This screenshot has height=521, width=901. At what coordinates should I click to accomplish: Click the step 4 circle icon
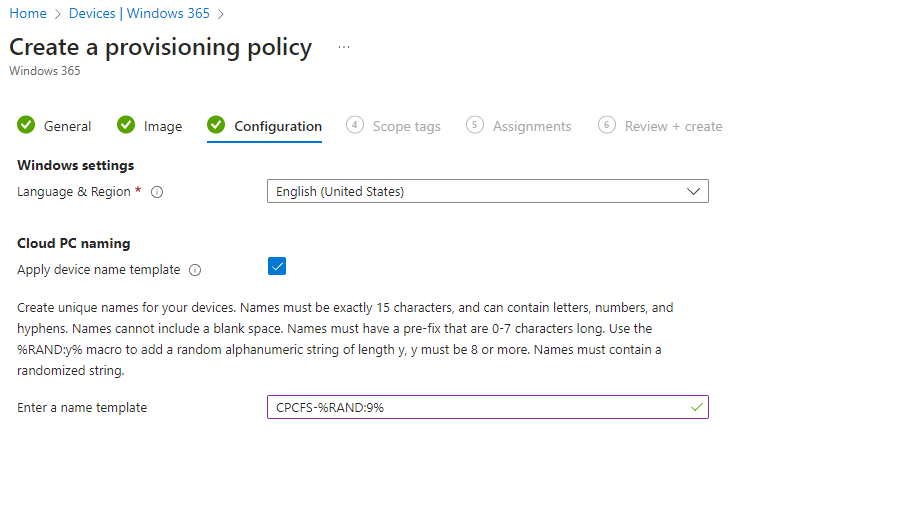(x=354, y=125)
